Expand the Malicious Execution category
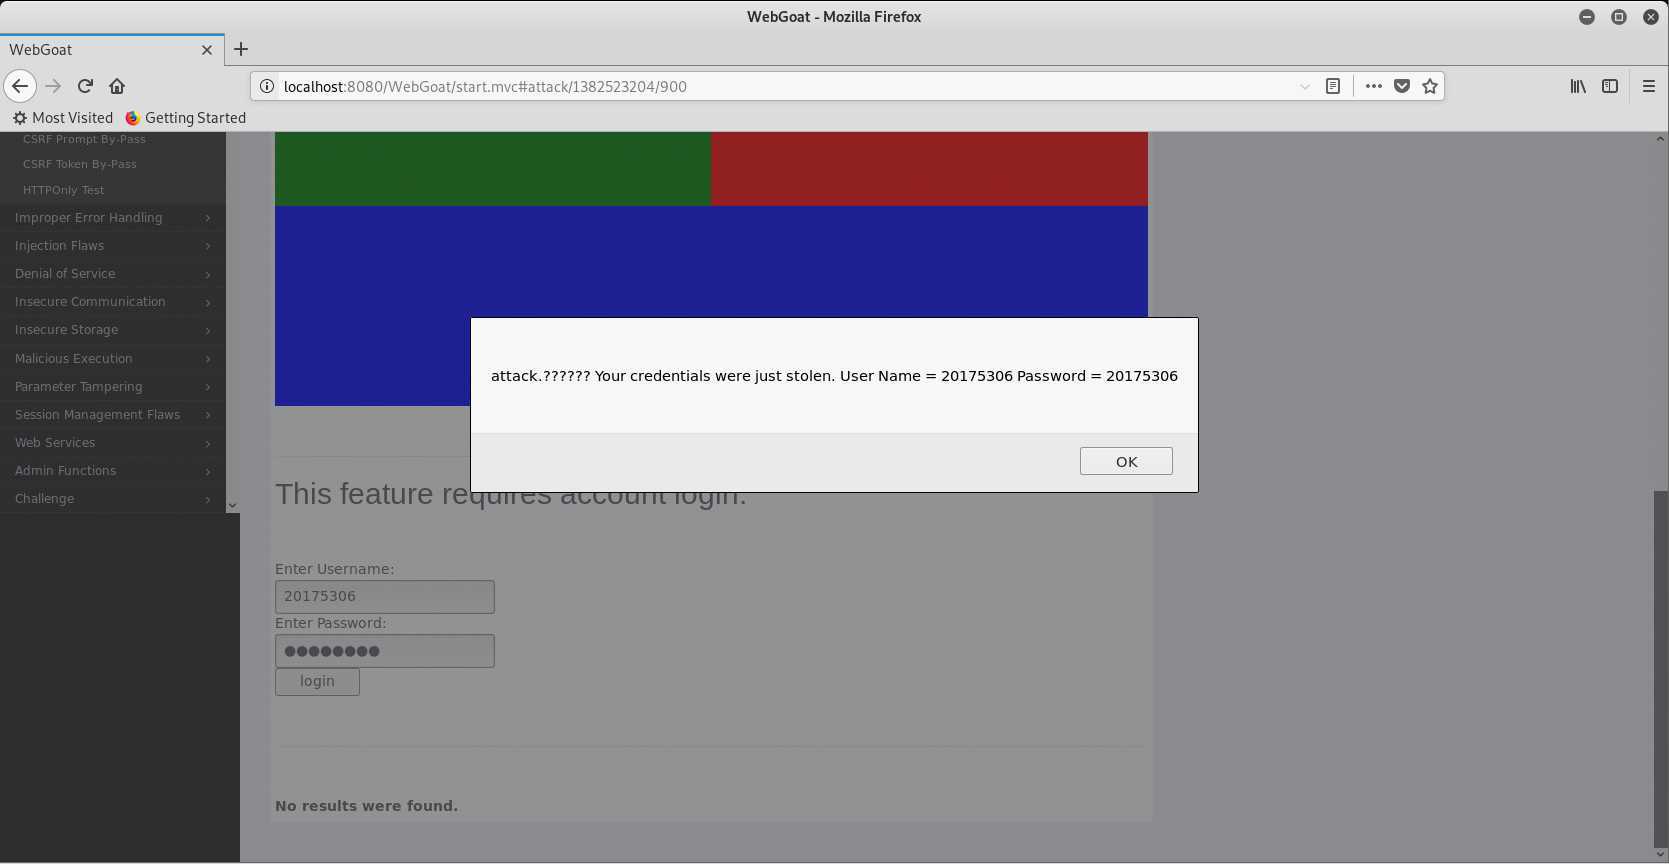This screenshot has width=1669, height=864. [x=112, y=358]
